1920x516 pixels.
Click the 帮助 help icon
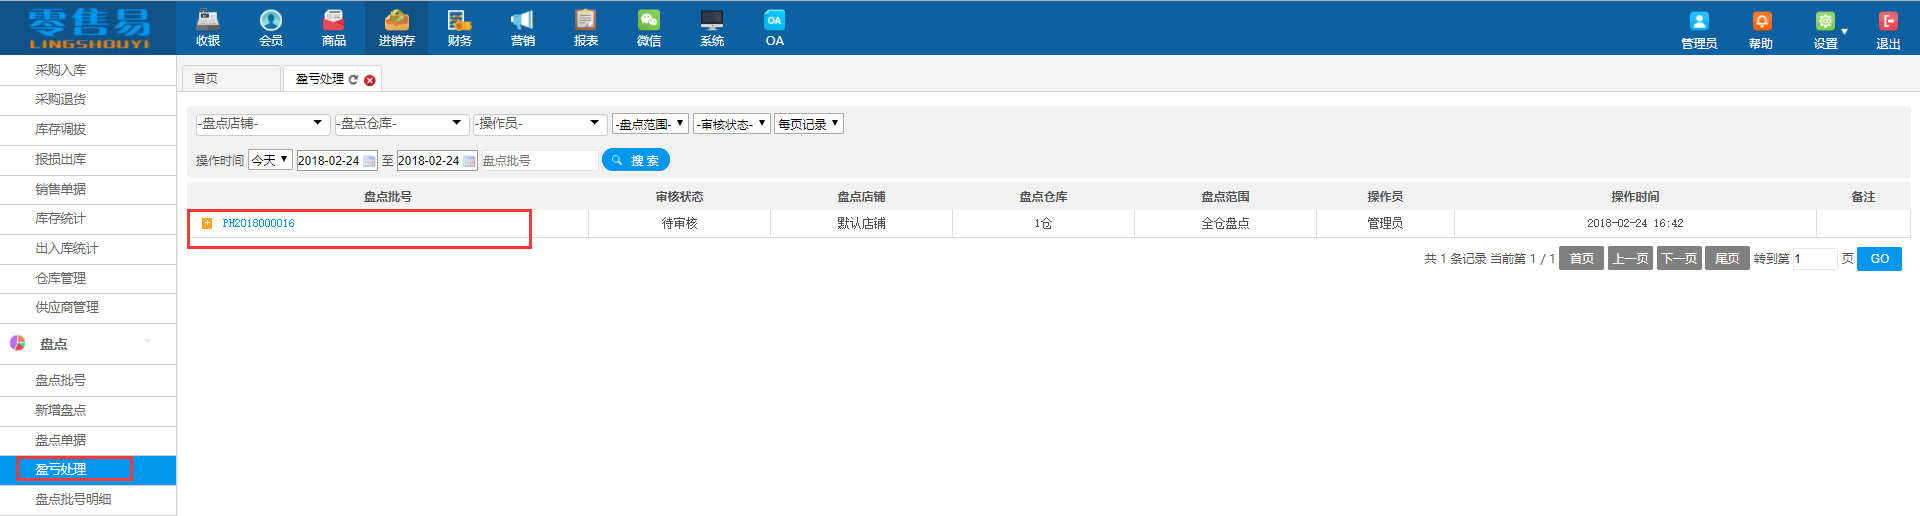tap(1761, 21)
